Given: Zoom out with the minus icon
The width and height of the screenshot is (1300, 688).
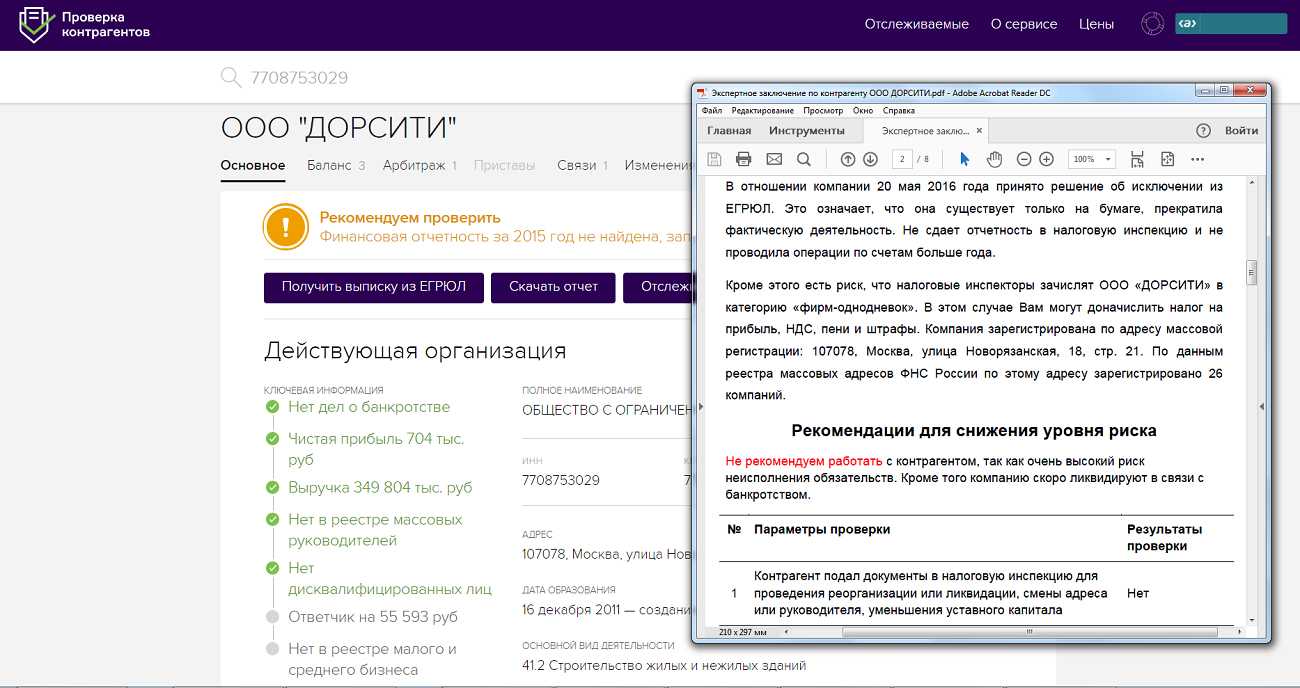Looking at the screenshot, I should pos(1024,159).
